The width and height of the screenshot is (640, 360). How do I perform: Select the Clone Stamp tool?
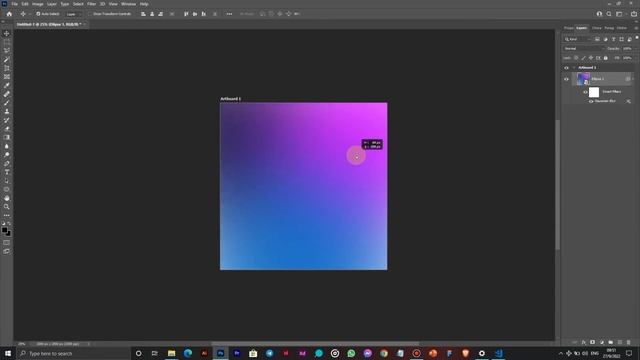(7, 111)
